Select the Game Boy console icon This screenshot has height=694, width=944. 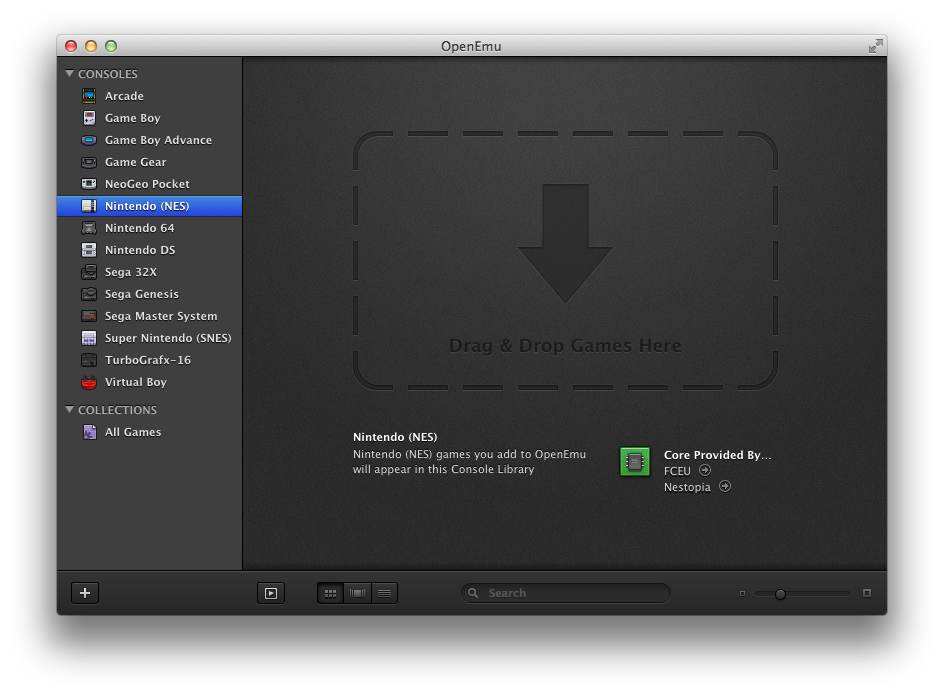click(88, 117)
